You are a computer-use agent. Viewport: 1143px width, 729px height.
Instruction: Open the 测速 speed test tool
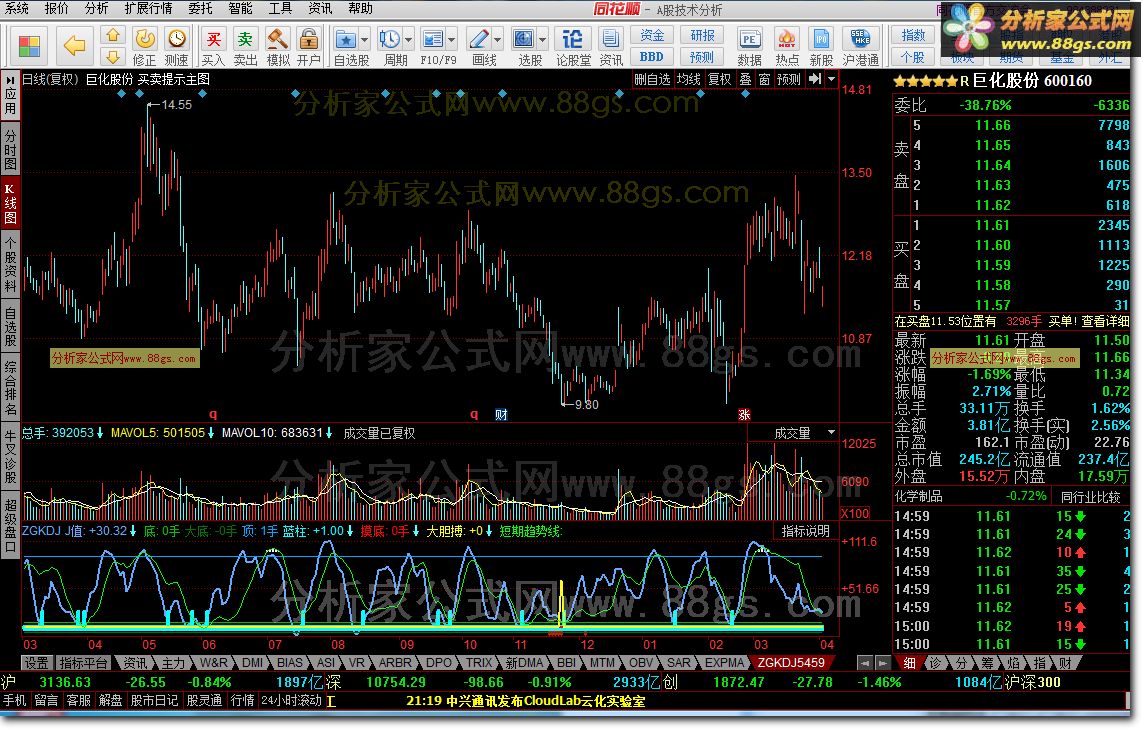tap(176, 47)
